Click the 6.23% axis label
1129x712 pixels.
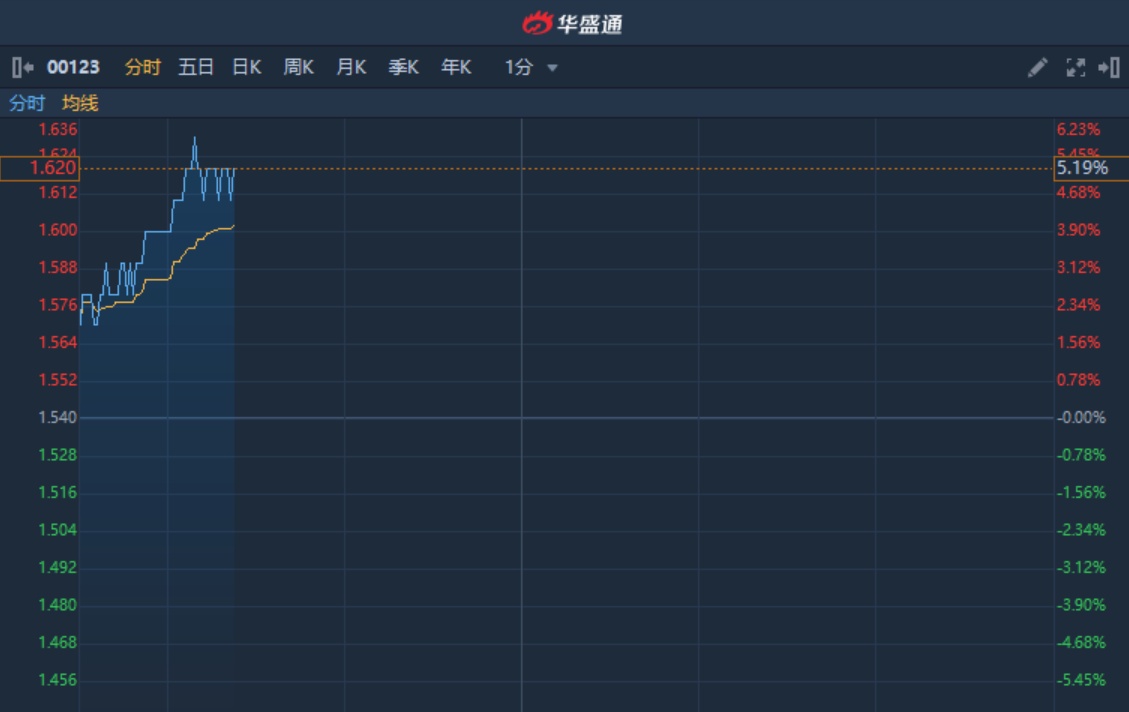coord(1079,130)
